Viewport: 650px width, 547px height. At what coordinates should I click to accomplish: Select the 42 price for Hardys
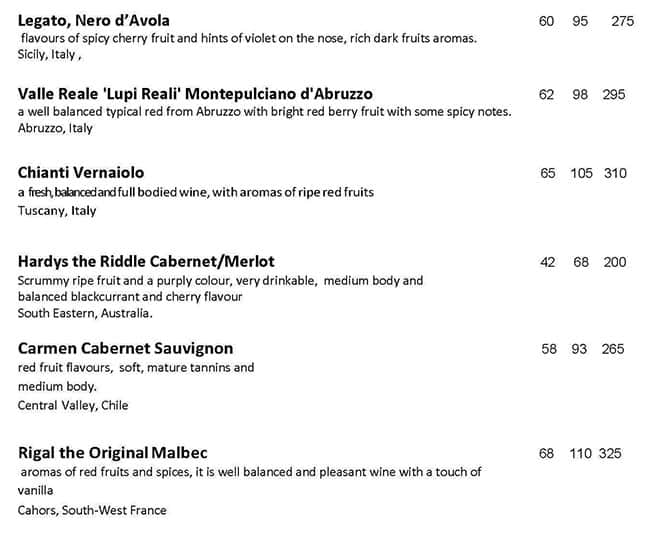coord(547,262)
